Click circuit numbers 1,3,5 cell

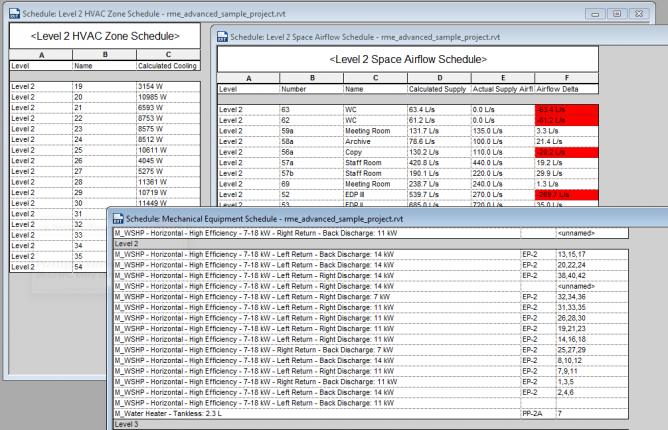click(x=592, y=382)
